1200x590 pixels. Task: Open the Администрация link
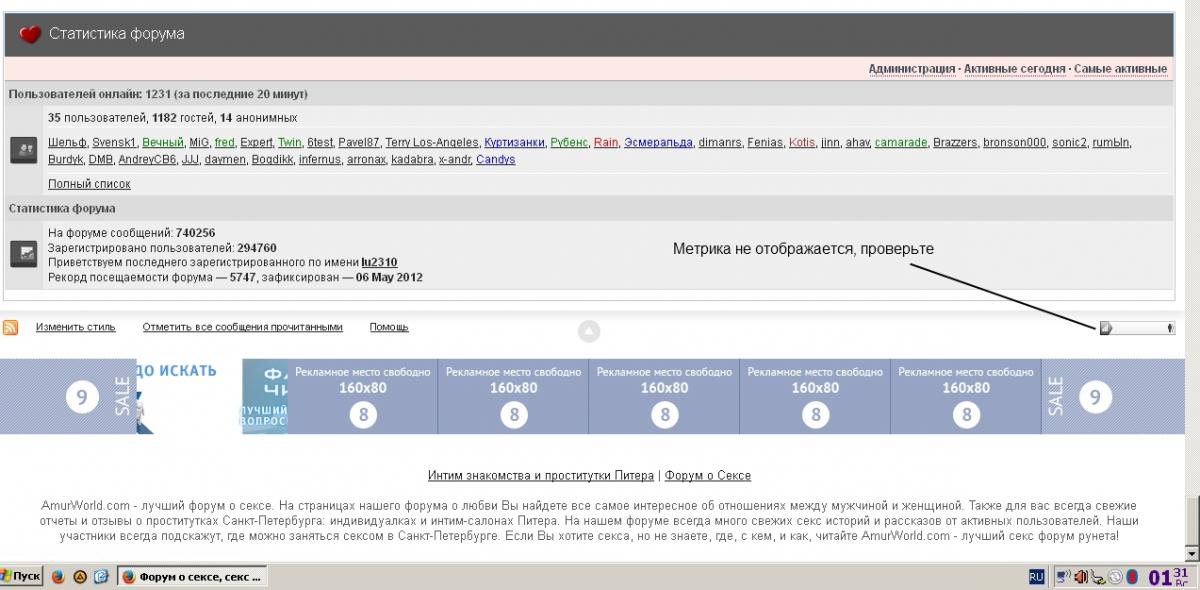pos(911,69)
